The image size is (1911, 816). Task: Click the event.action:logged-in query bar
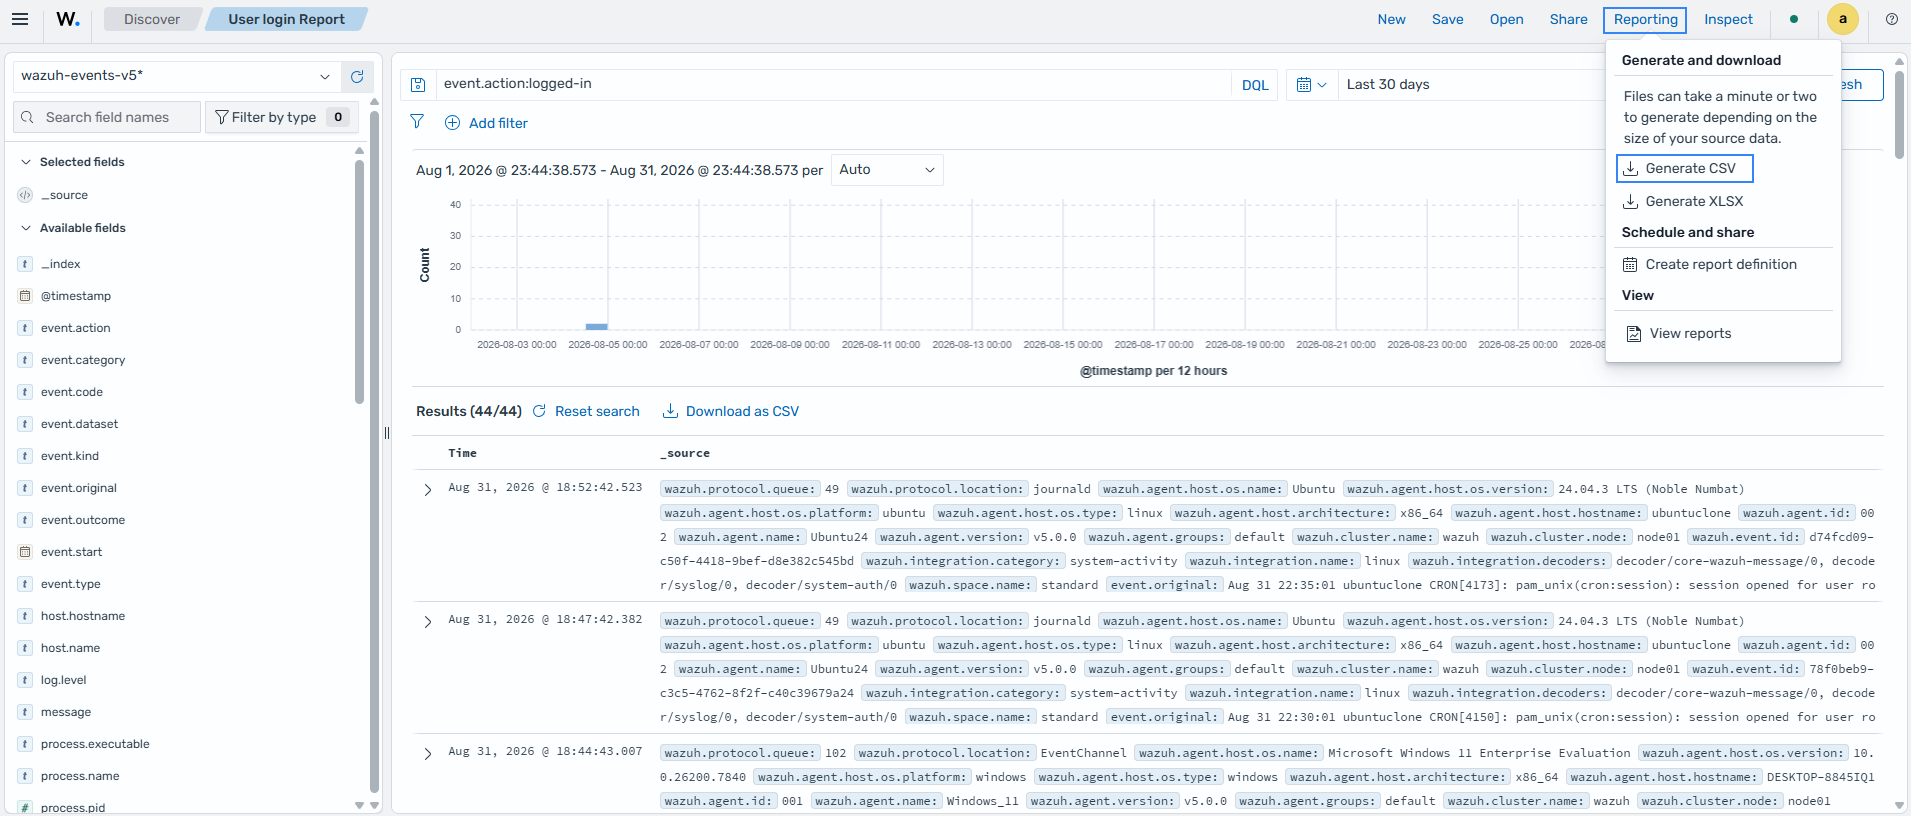click(x=832, y=84)
